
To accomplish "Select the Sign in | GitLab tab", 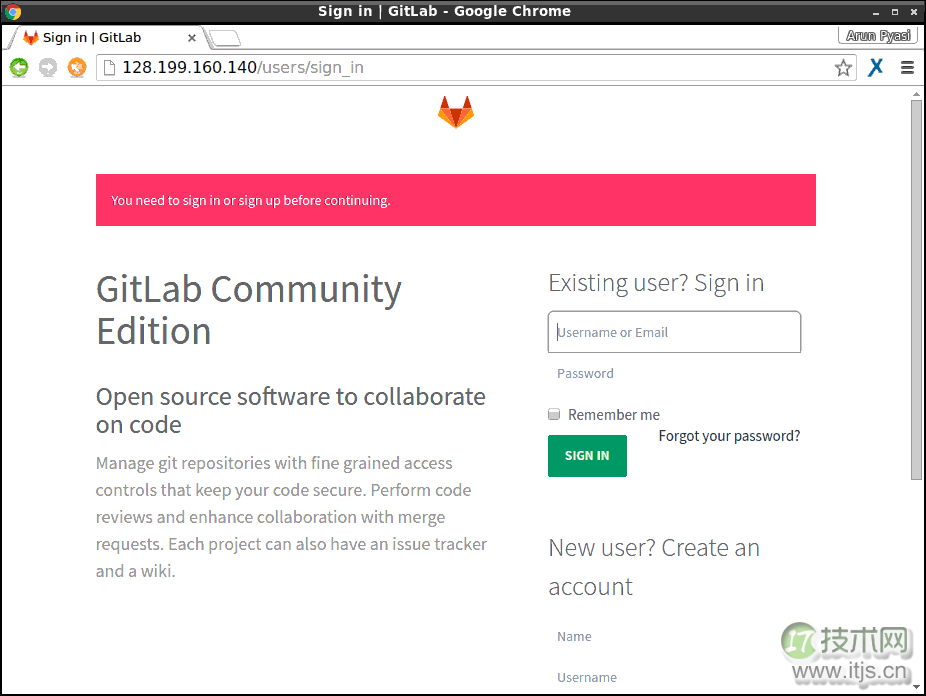I will pyautogui.click(x=106, y=38).
